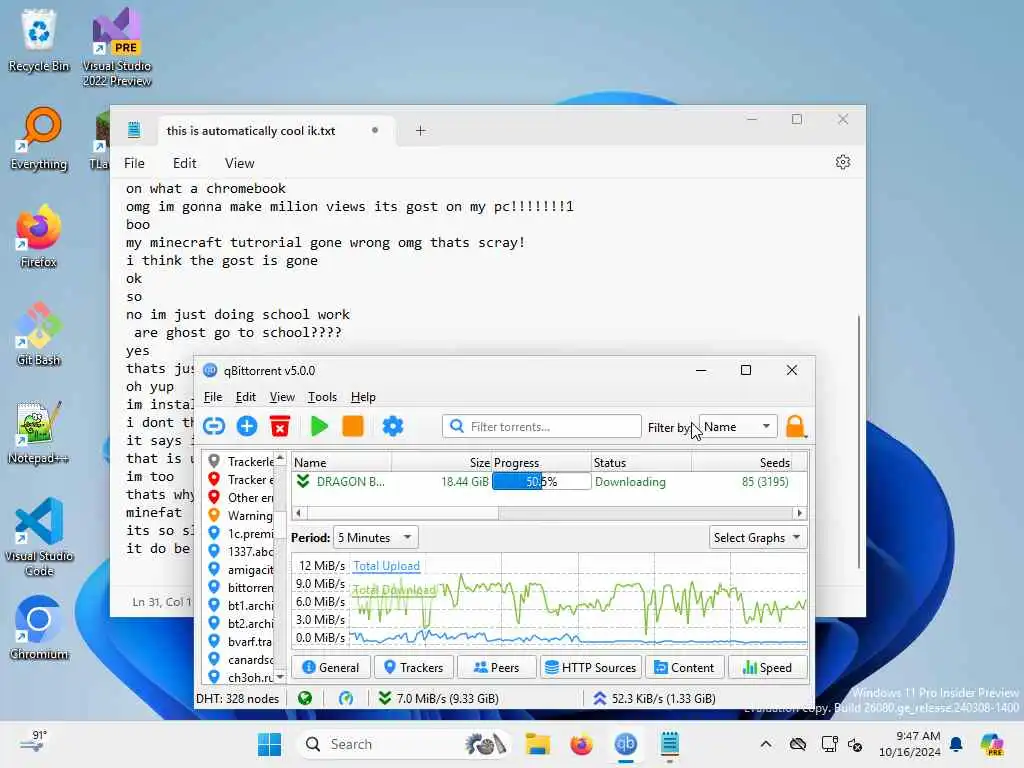
Task: Open Everything desktop shortcut
Action: tap(39, 138)
